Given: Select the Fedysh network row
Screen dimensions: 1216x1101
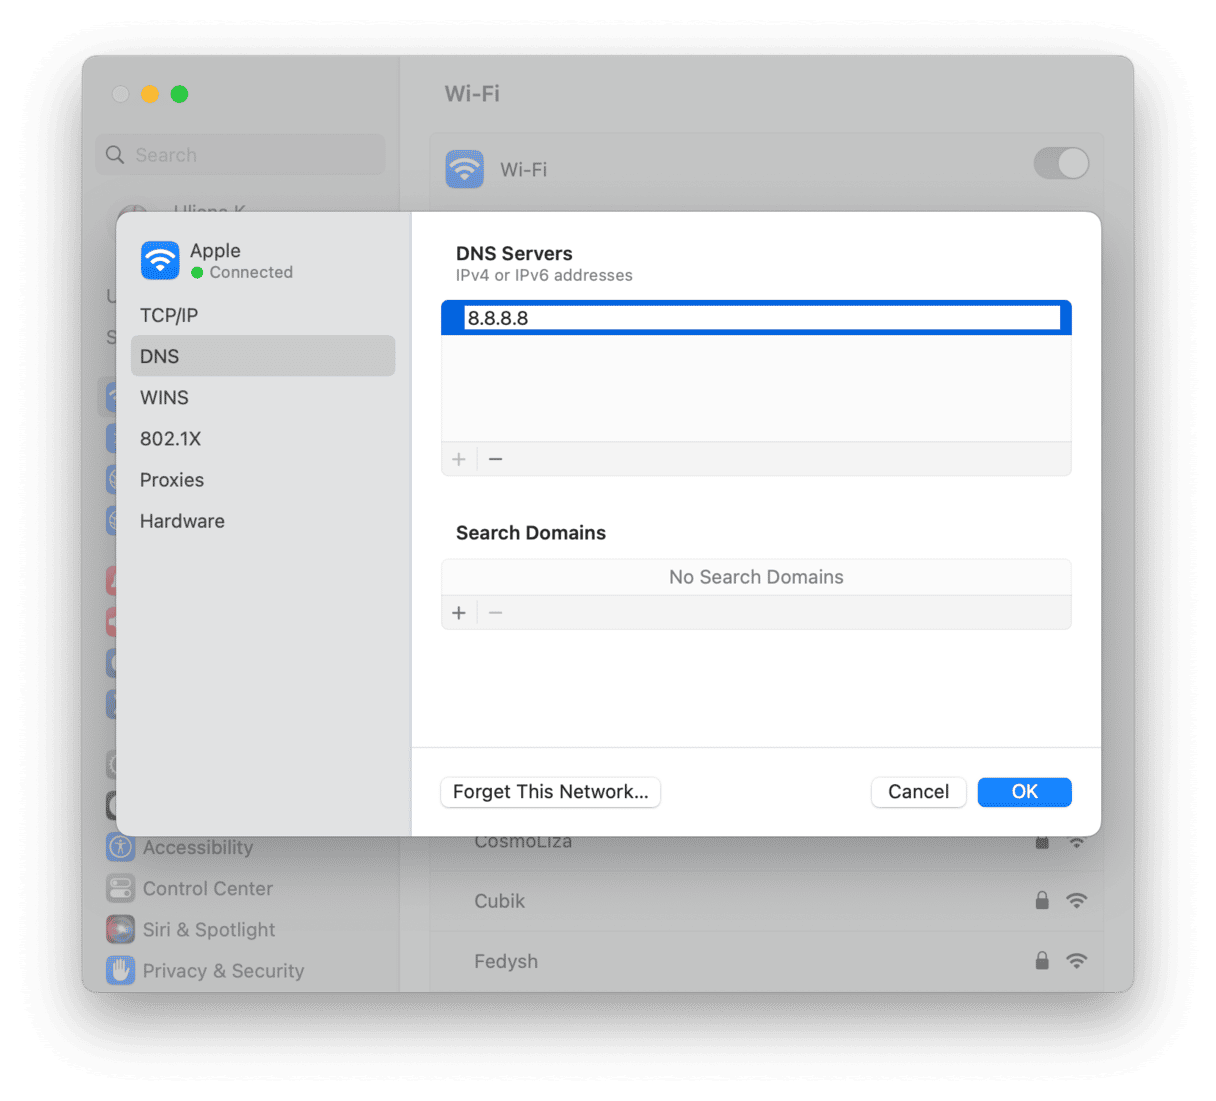Looking at the screenshot, I should [766, 961].
